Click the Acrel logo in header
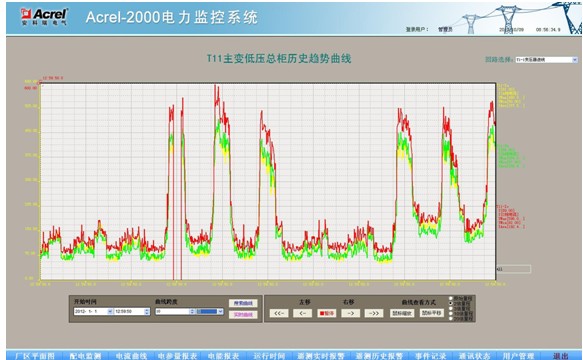The width and height of the screenshot is (583, 360). 44,17
